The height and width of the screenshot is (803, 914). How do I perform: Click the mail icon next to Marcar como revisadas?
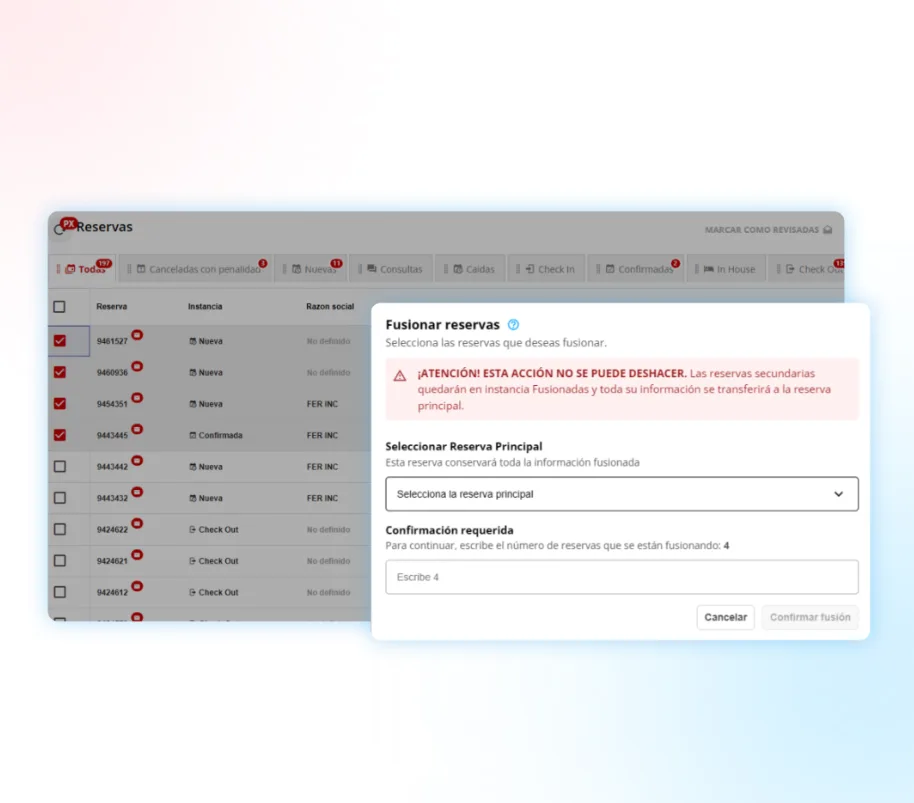827,230
